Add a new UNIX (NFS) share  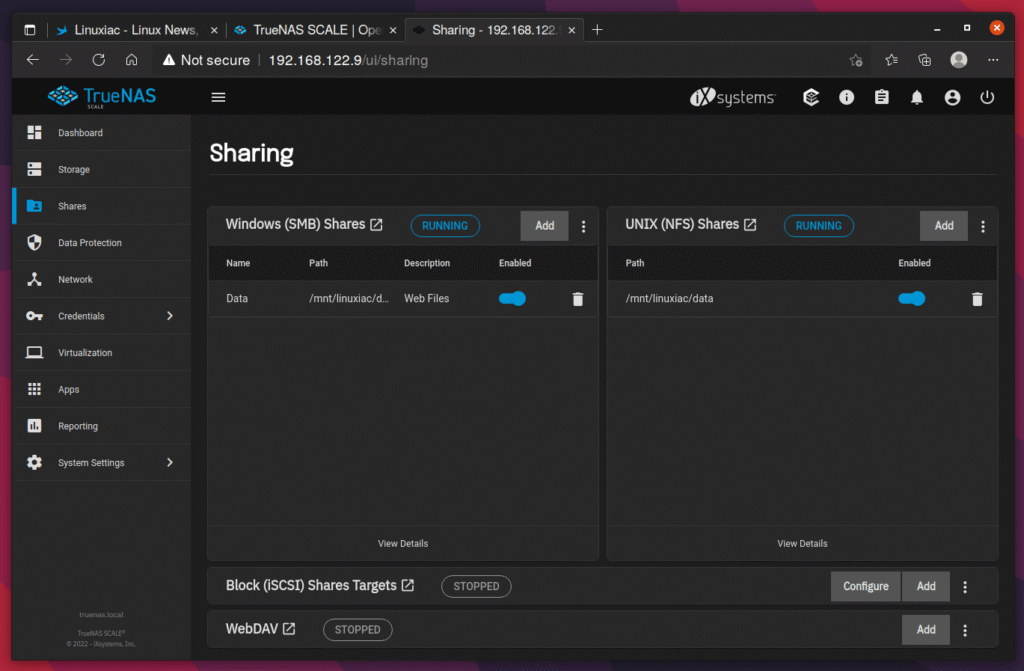(x=943, y=226)
